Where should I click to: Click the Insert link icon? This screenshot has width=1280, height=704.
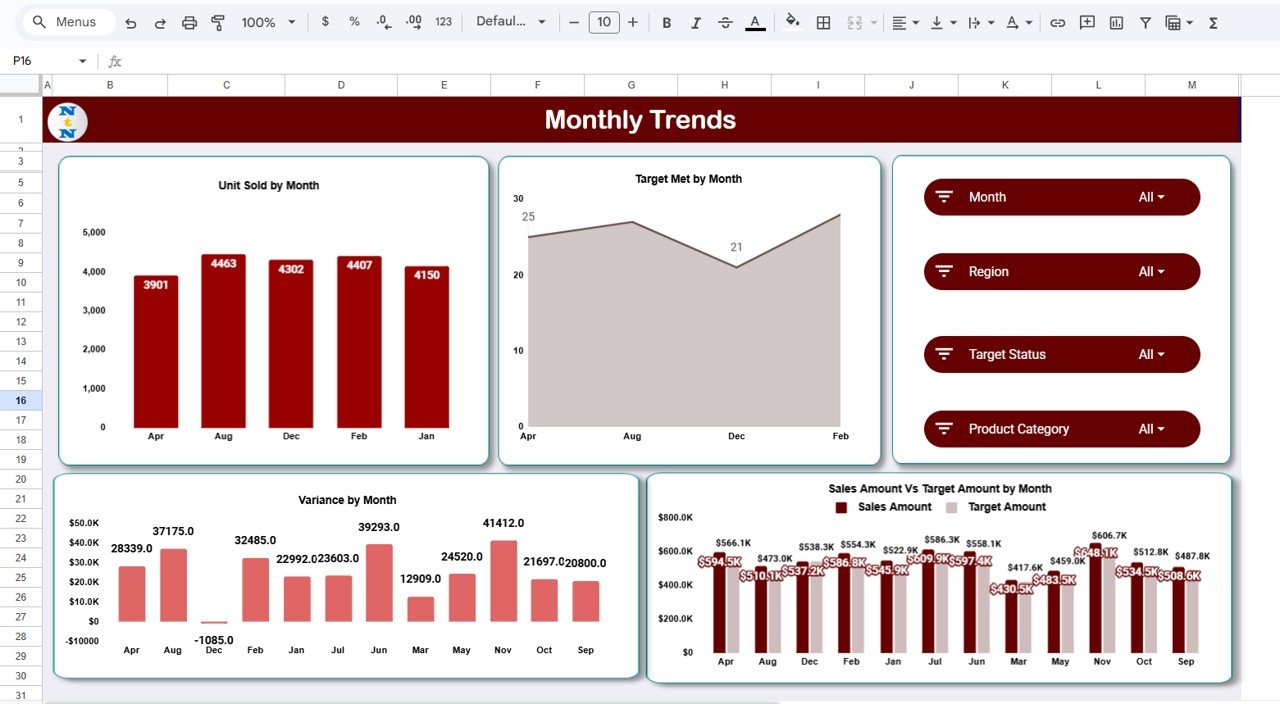point(1059,22)
